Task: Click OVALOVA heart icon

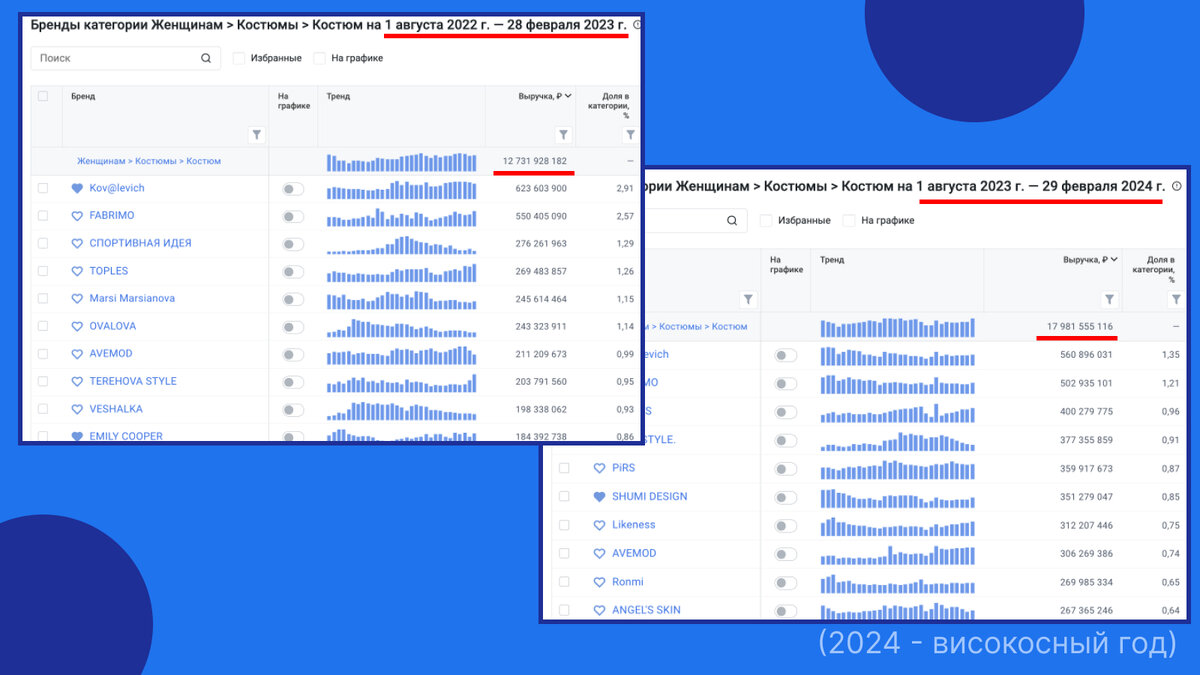Action: [77, 326]
